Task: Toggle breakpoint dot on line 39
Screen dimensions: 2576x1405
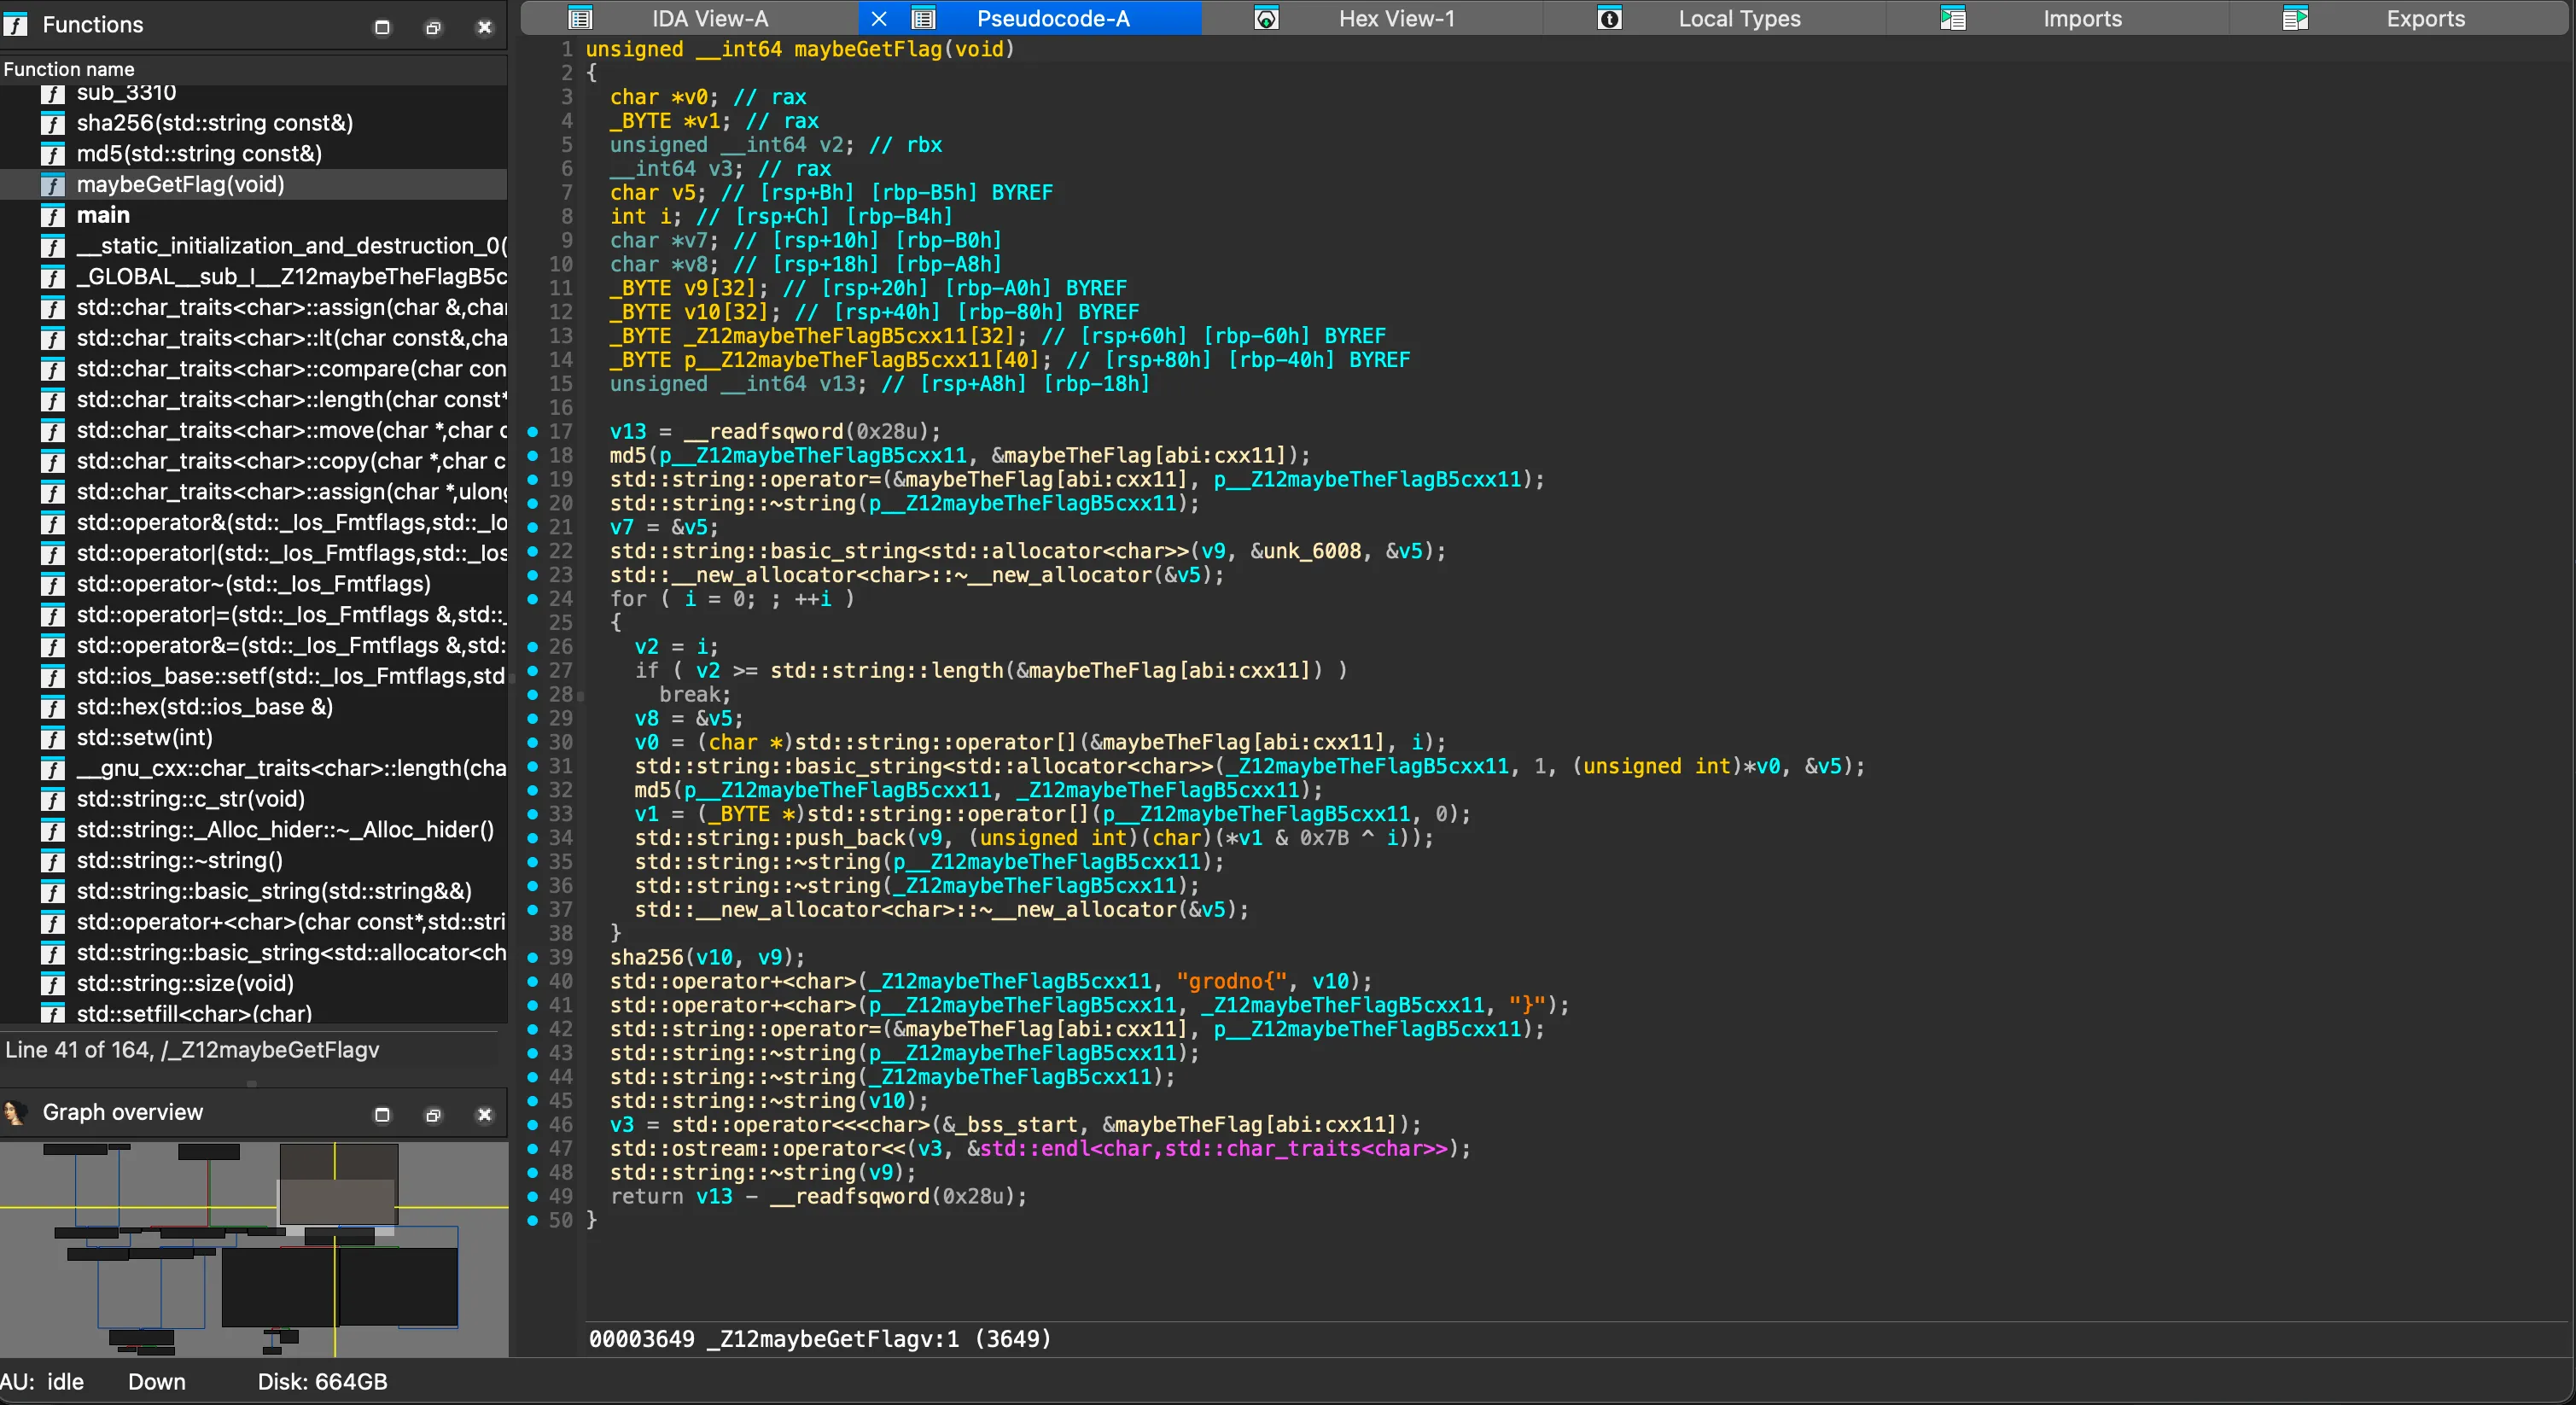Action: [x=532, y=957]
